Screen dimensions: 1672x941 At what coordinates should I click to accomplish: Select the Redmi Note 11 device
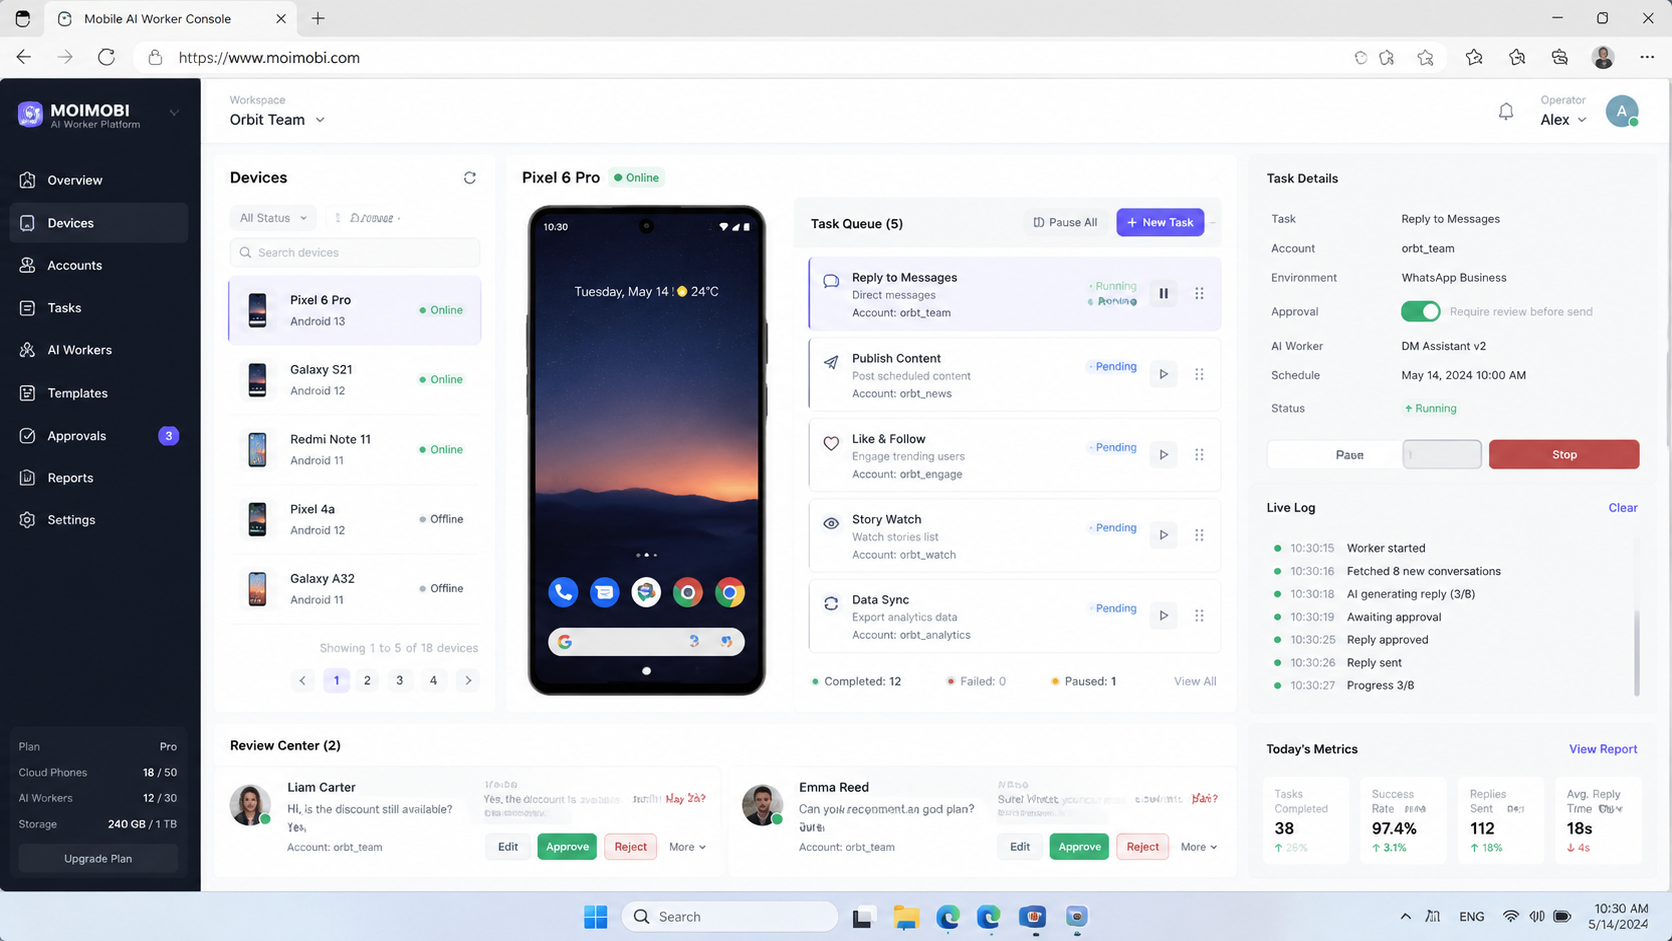tap(355, 450)
